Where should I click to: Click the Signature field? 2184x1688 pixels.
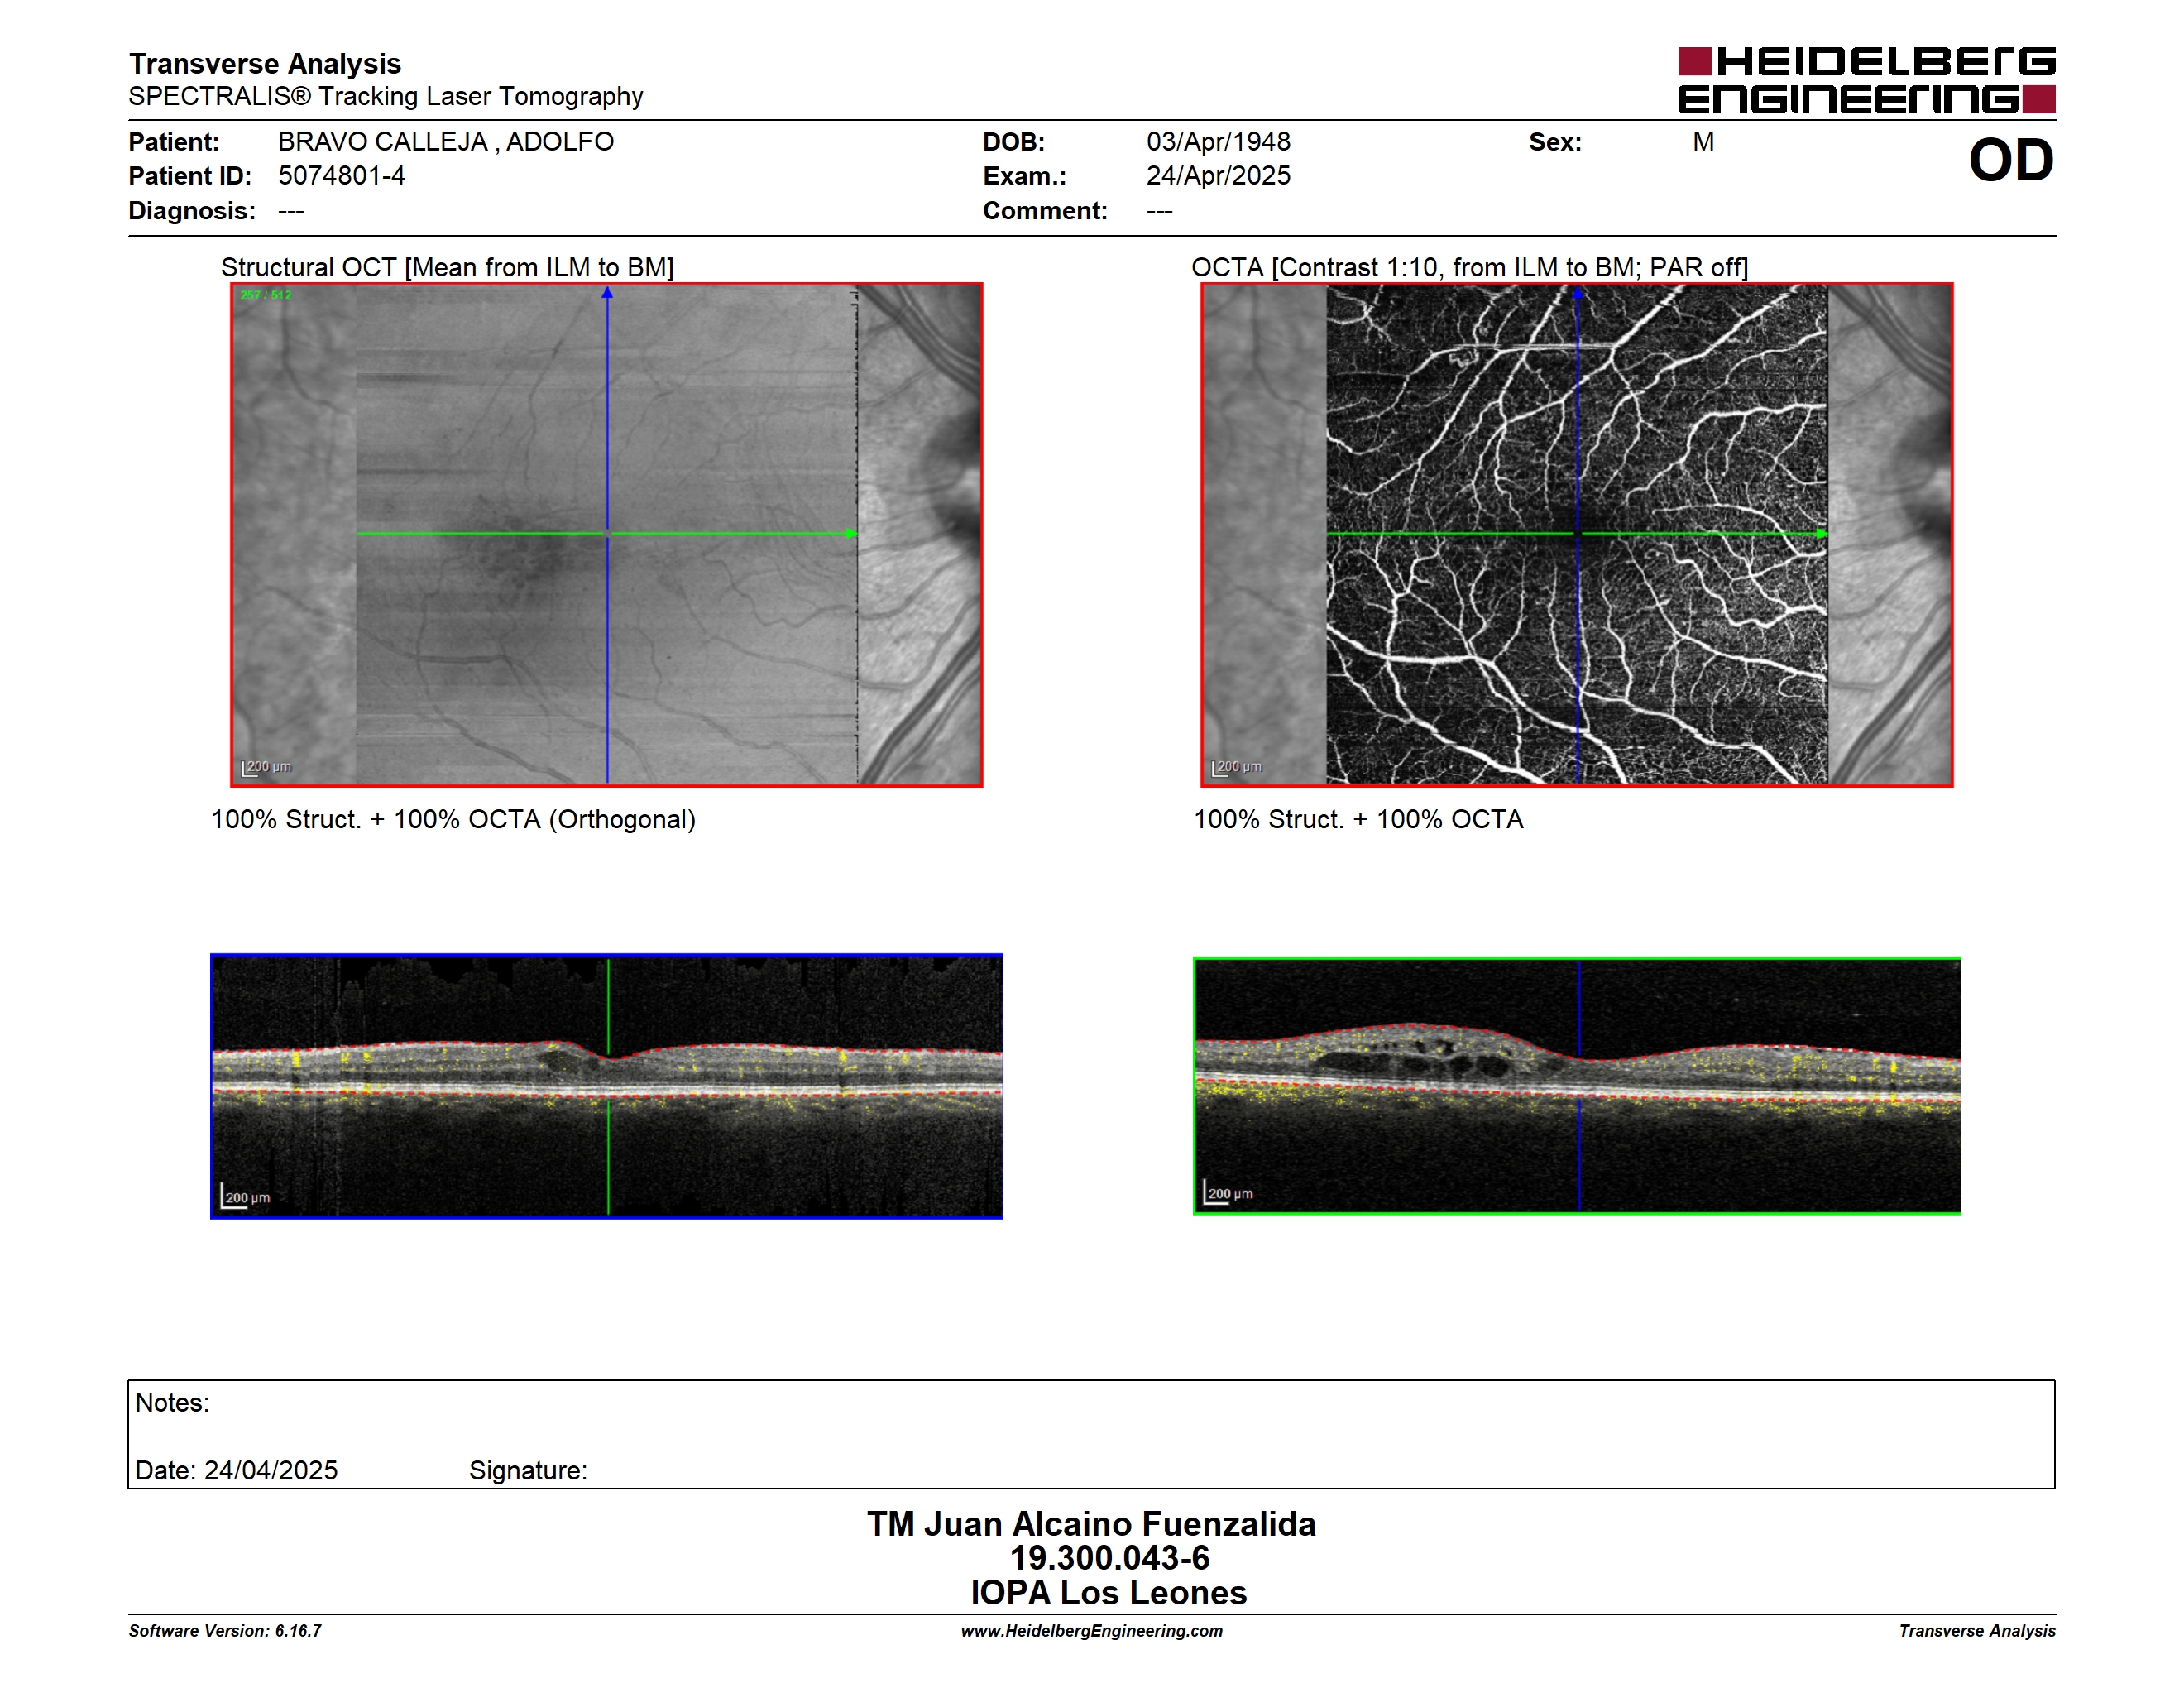(x=528, y=1471)
